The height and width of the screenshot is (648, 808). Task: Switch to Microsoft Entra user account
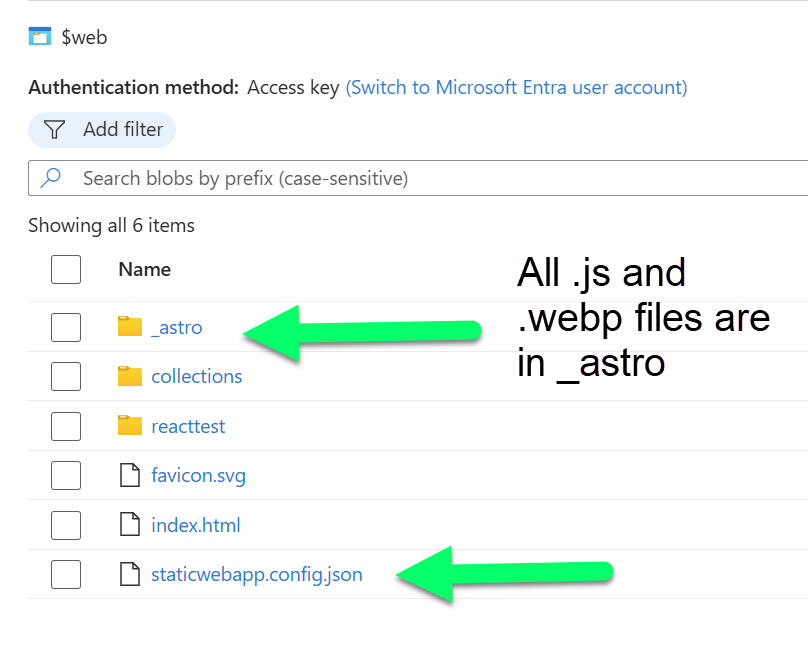pos(516,87)
